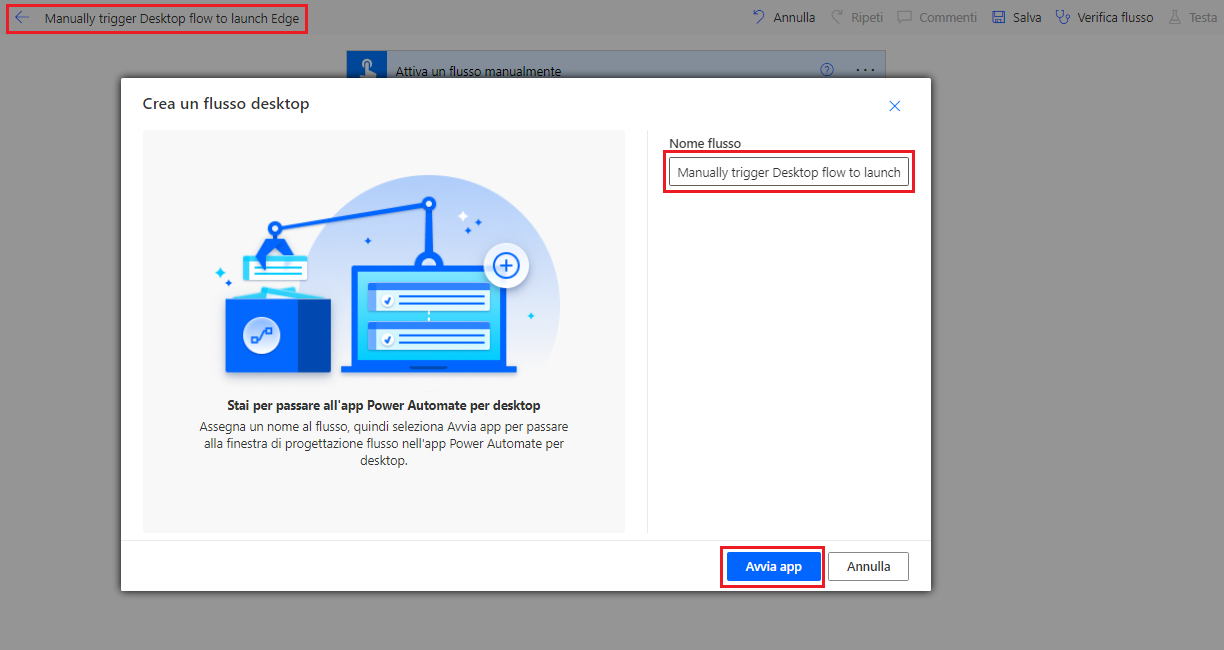The height and width of the screenshot is (650, 1224).
Task: Close the Crea un flusso desktop dialog
Action: (x=895, y=106)
